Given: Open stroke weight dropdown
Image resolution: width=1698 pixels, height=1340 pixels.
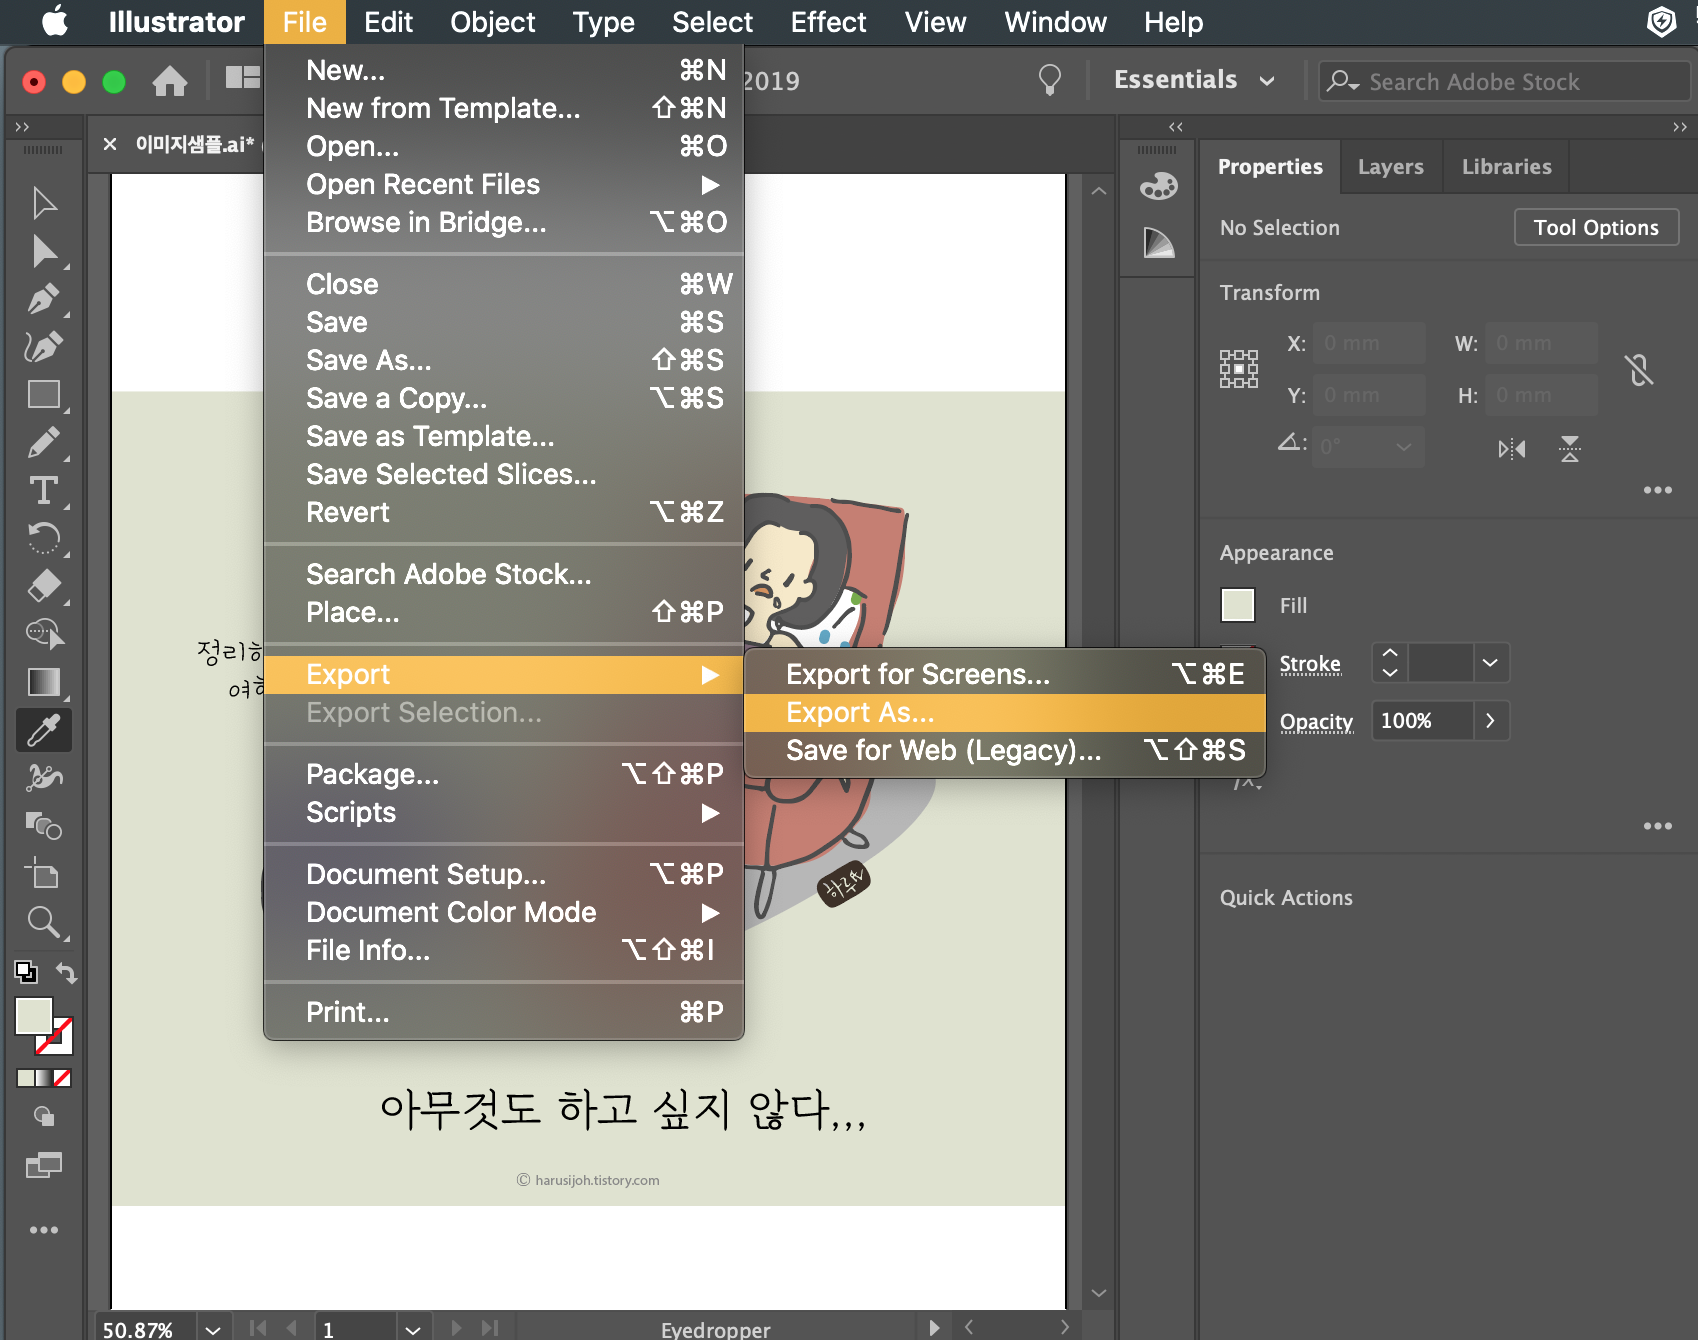Looking at the screenshot, I should pyautogui.click(x=1490, y=663).
